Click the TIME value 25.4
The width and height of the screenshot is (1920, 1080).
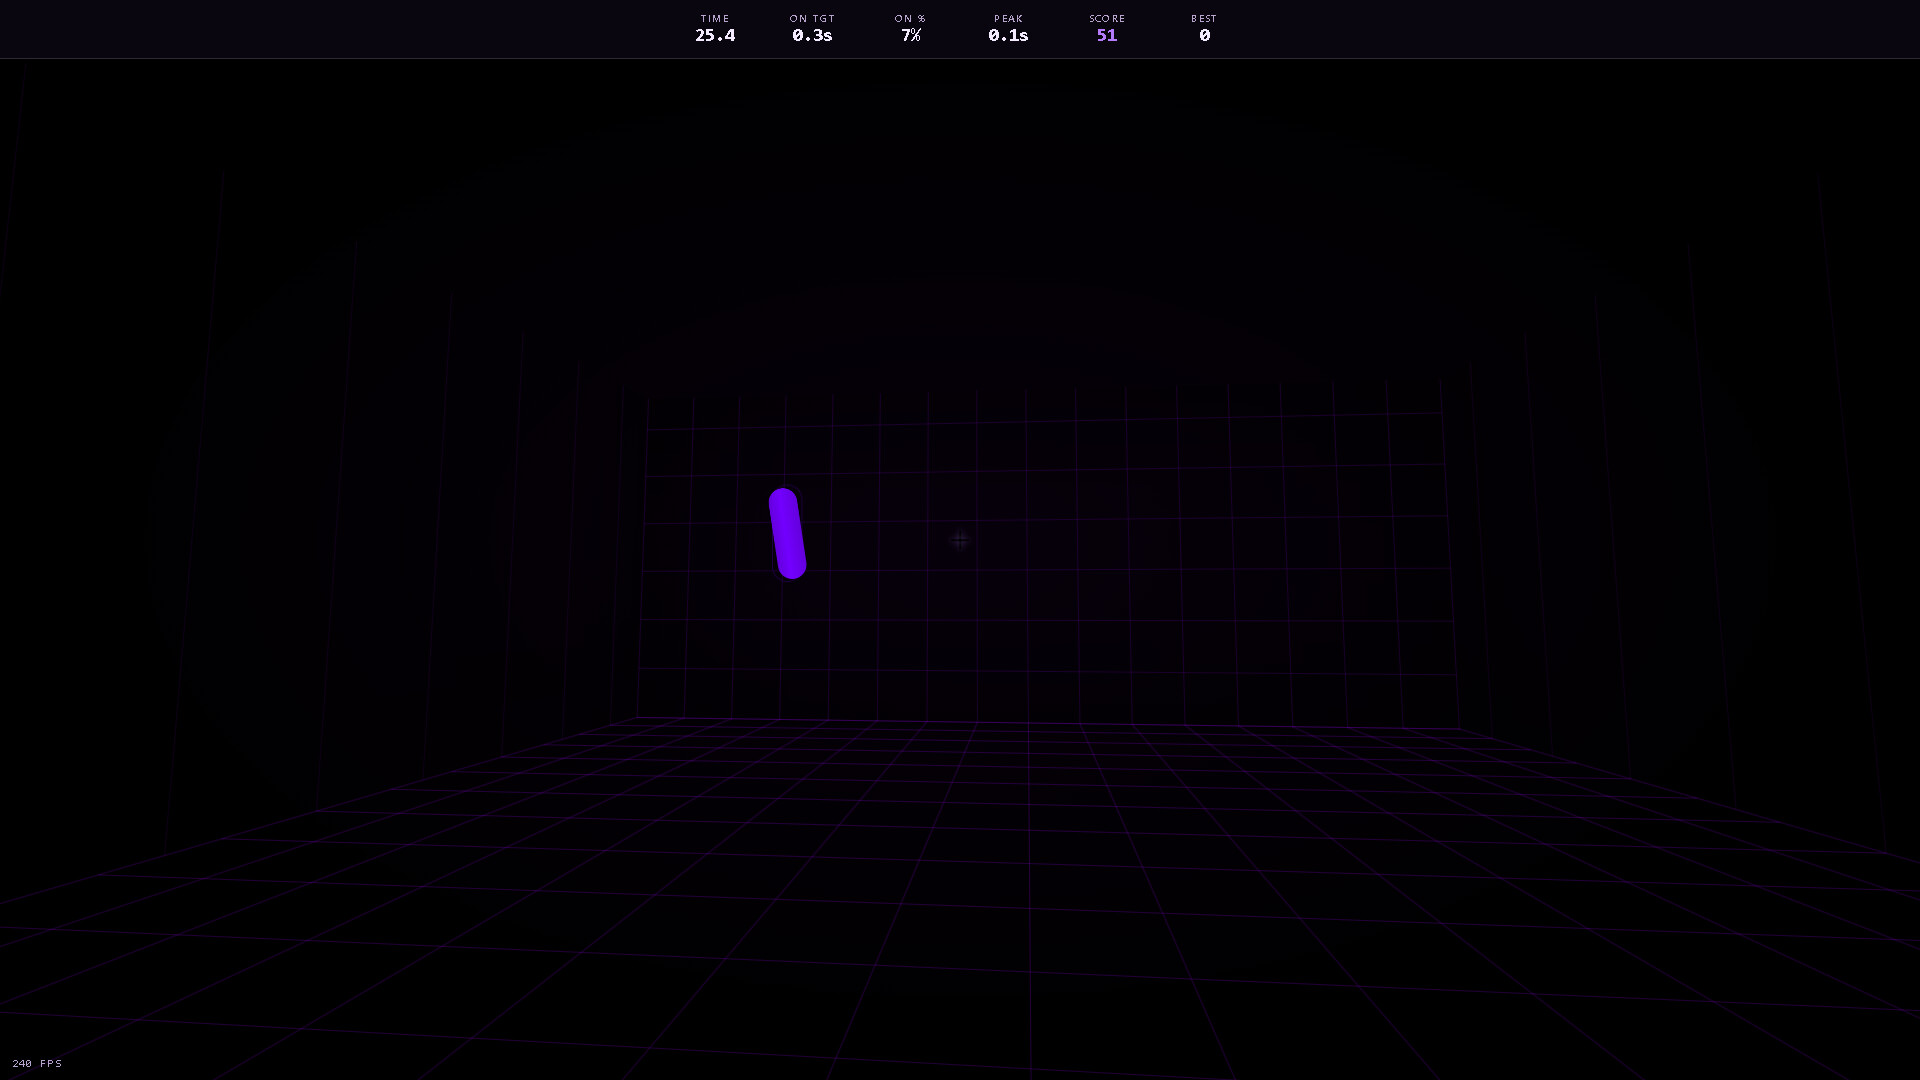(x=715, y=36)
